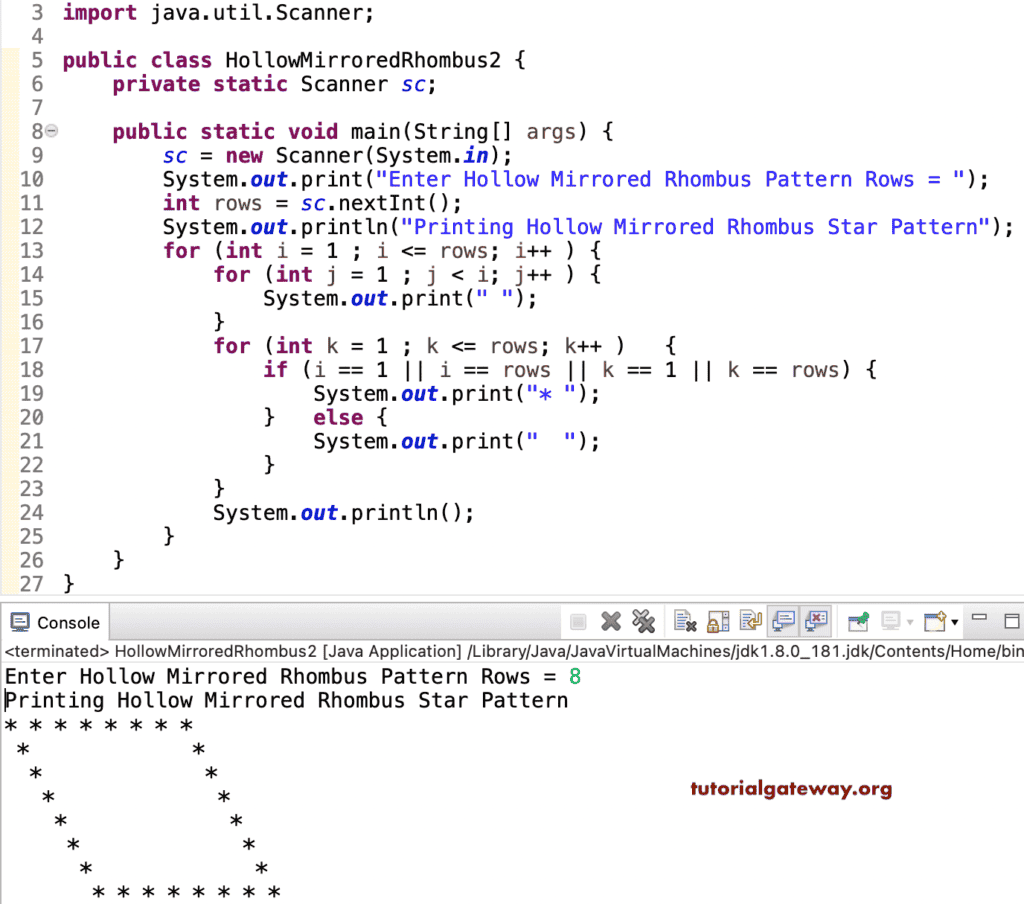Click the Remove Launch icon

(611, 620)
